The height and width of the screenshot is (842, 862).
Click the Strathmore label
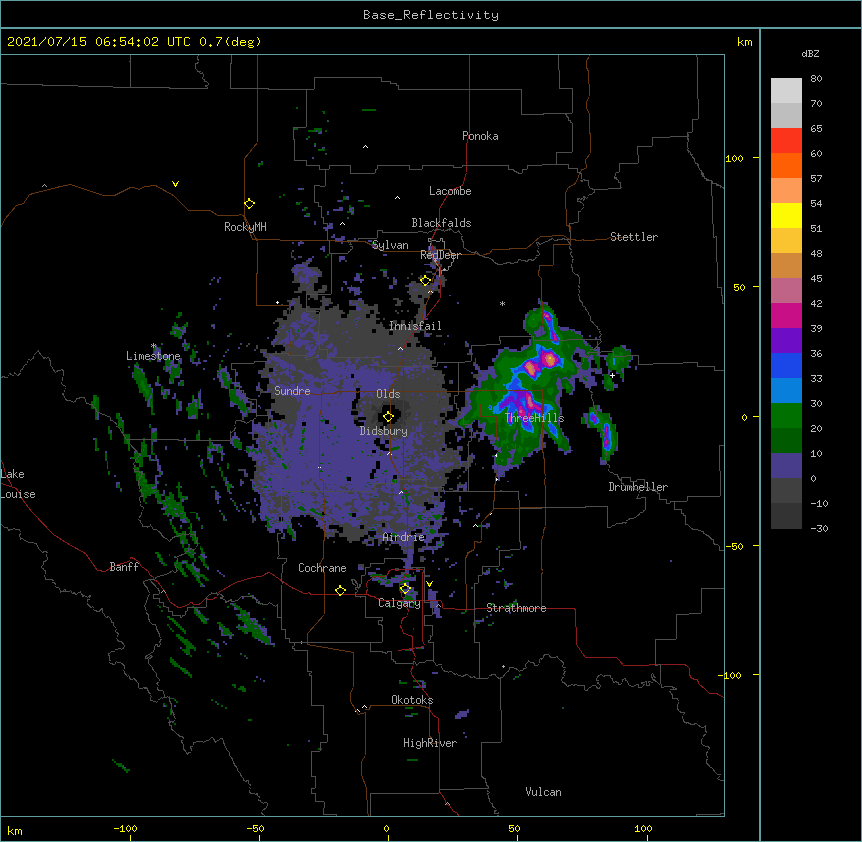(516, 608)
